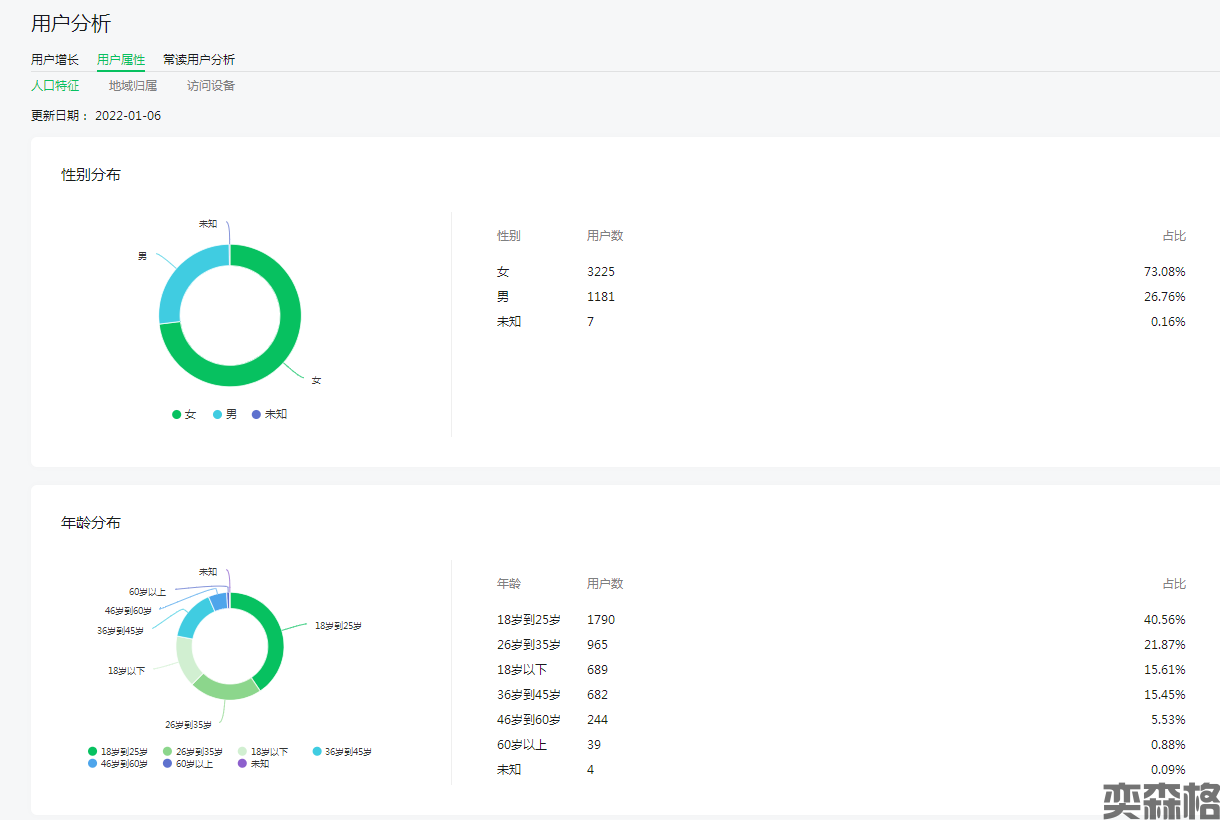Go to the 访问设备 sub-tab
The width and height of the screenshot is (1220, 820).
click(x=211, y=86)
